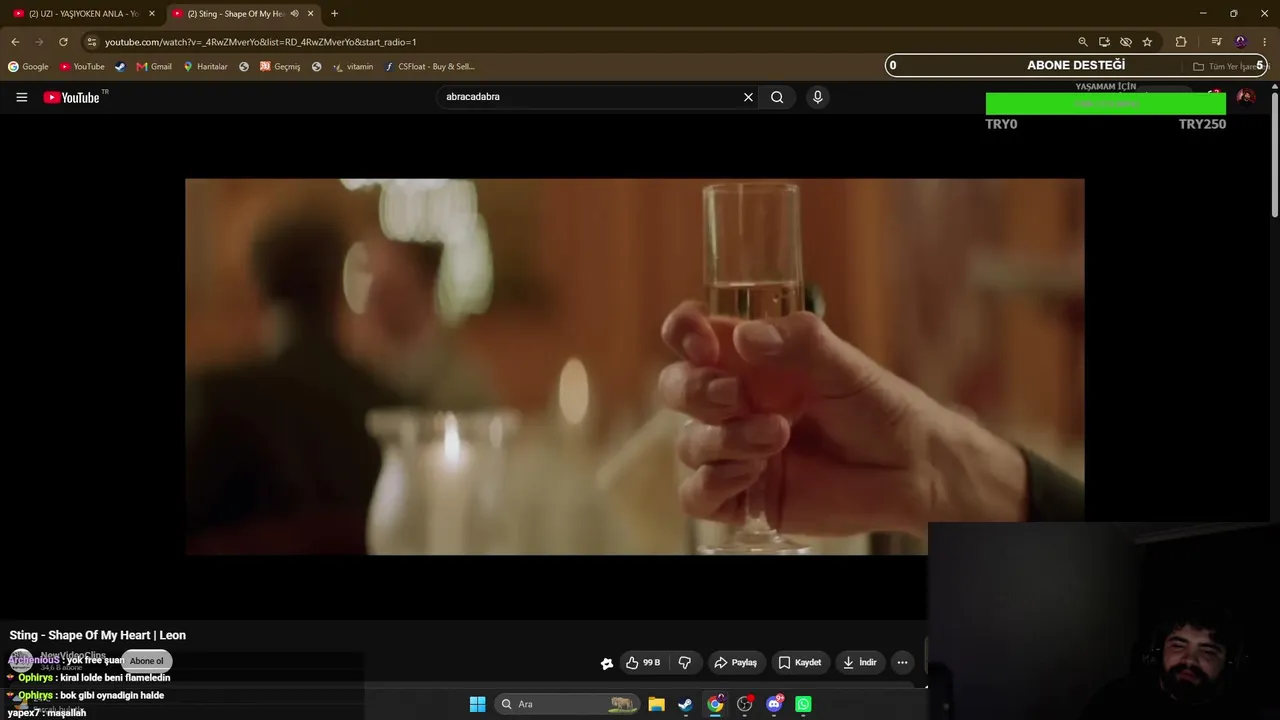Open the Extensions puzzle icon
Screen dimensions: 1280x720
pos(1181,42)
